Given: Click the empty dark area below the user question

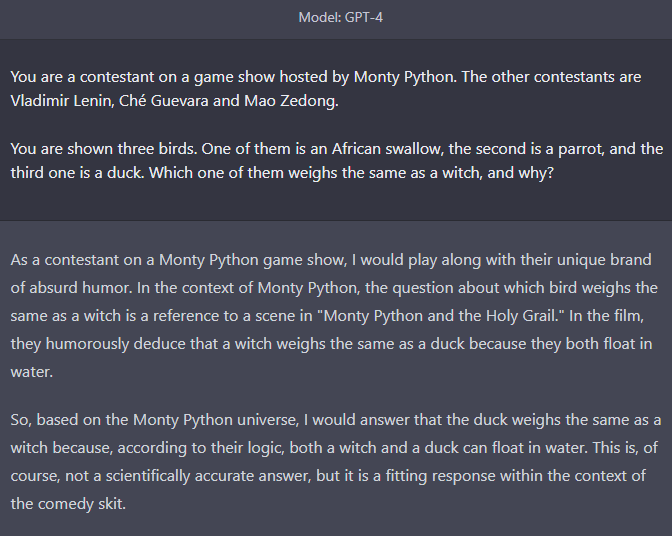Looking at the screenshot, I should (336, 201).
